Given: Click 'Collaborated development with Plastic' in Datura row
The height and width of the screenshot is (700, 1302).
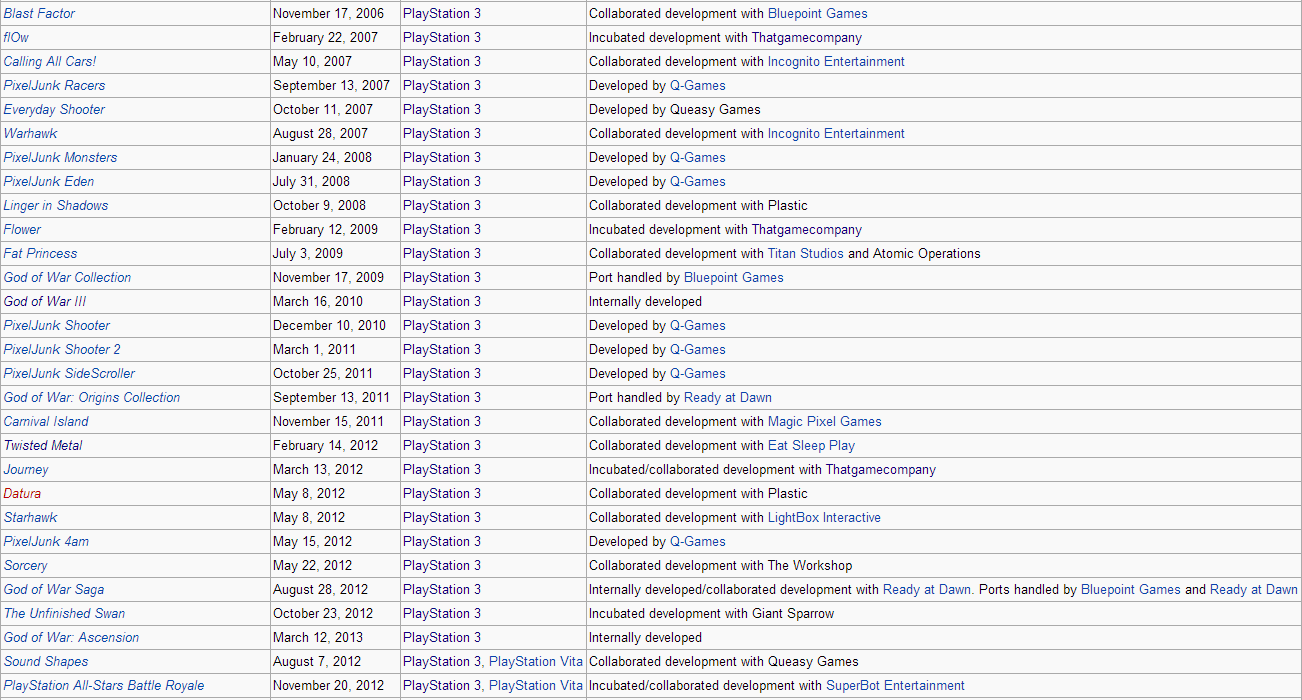Looking at the screenshot, I should pos(698,493).
